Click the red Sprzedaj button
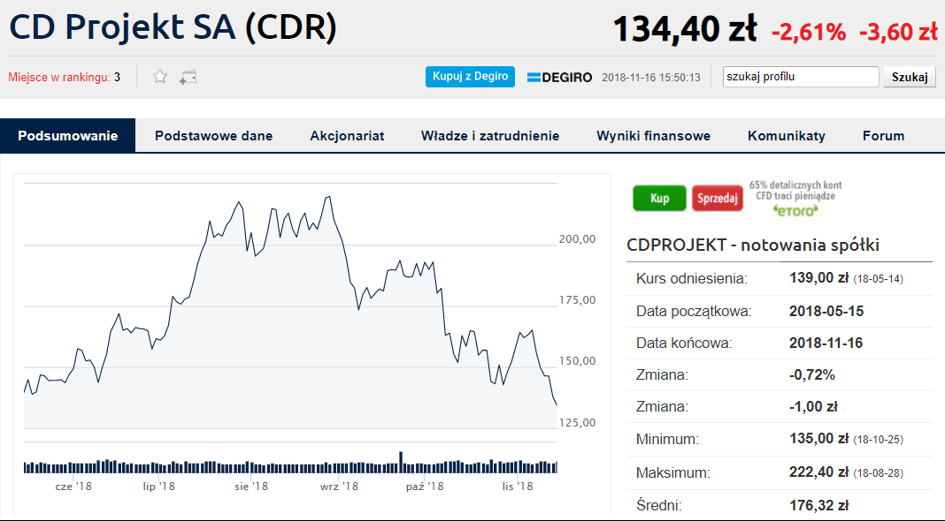Image resolution: width=945 pixels, height=521 pixels. 717,198
